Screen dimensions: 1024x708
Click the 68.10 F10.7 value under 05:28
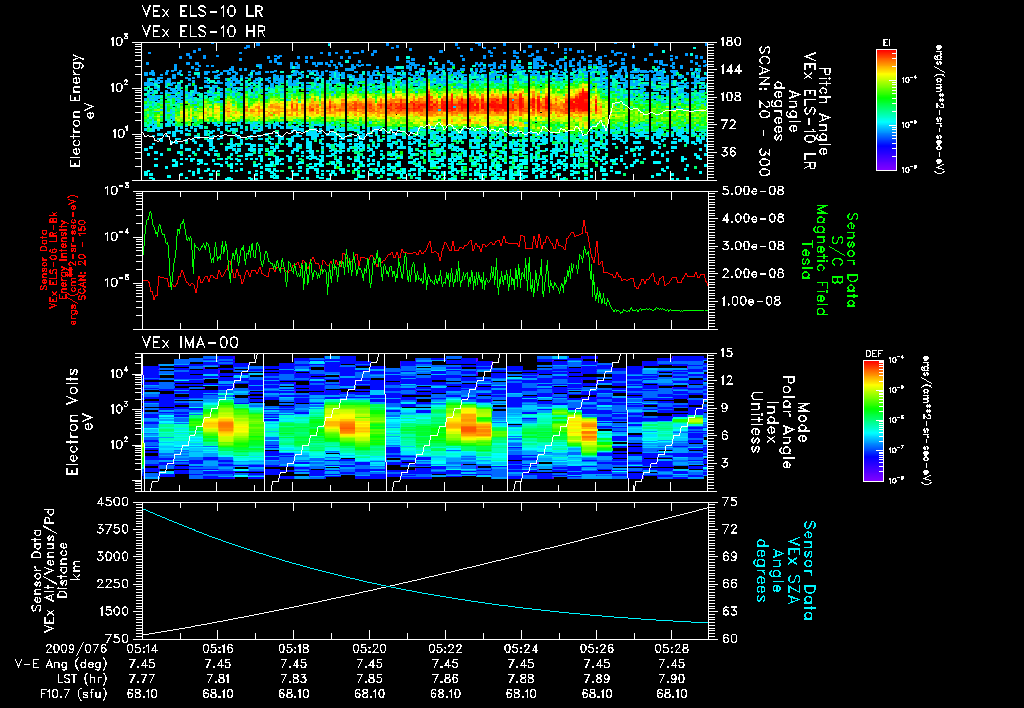673,694
